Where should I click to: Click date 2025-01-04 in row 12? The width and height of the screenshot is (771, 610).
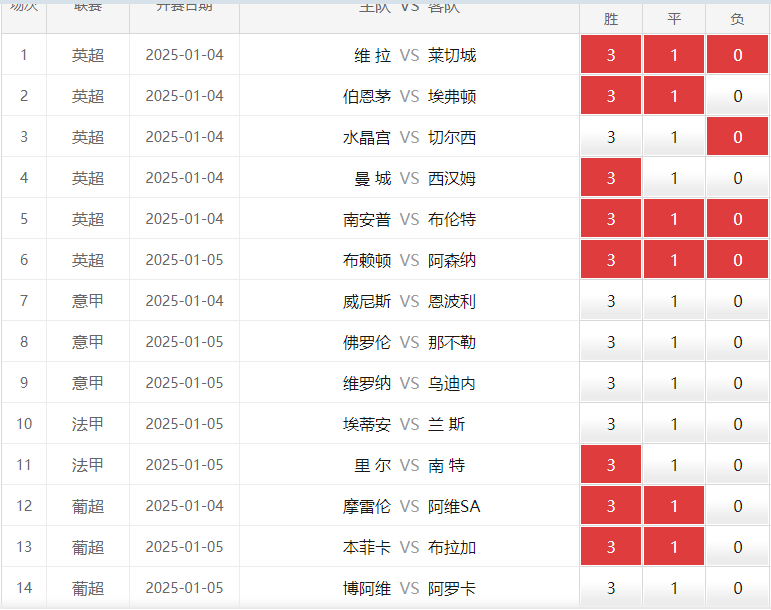[184, 506]
